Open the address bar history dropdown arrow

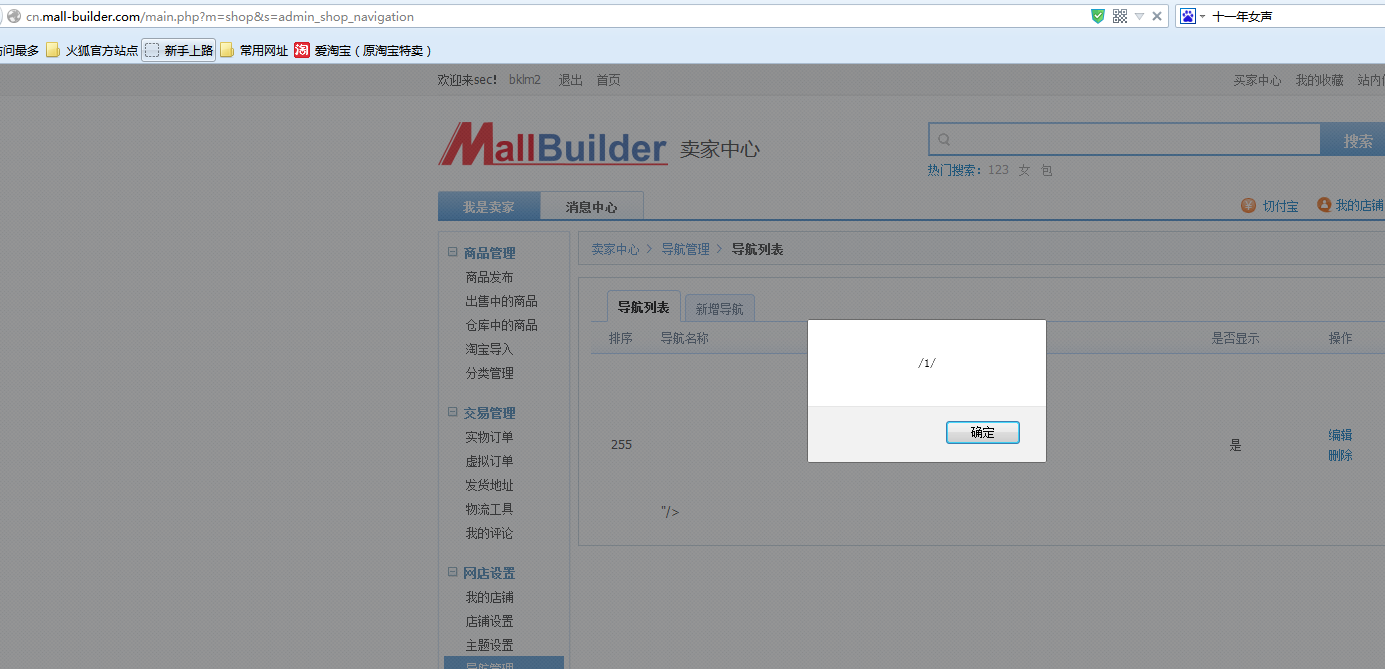[1139, 16]
